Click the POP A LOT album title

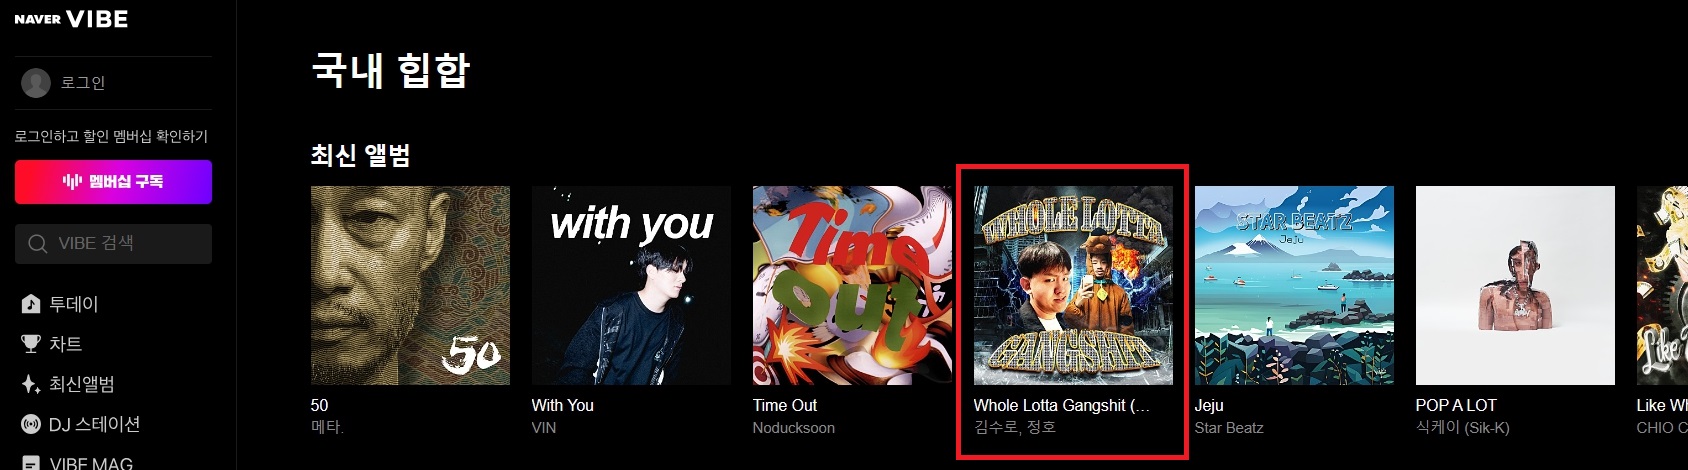pyautogui.click(x=1456, y=405)
